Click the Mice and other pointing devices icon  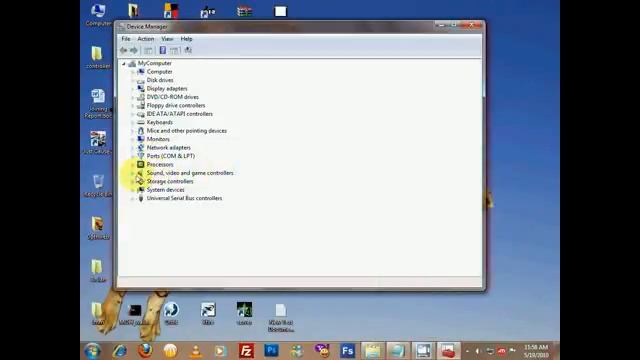coord(141,131)
